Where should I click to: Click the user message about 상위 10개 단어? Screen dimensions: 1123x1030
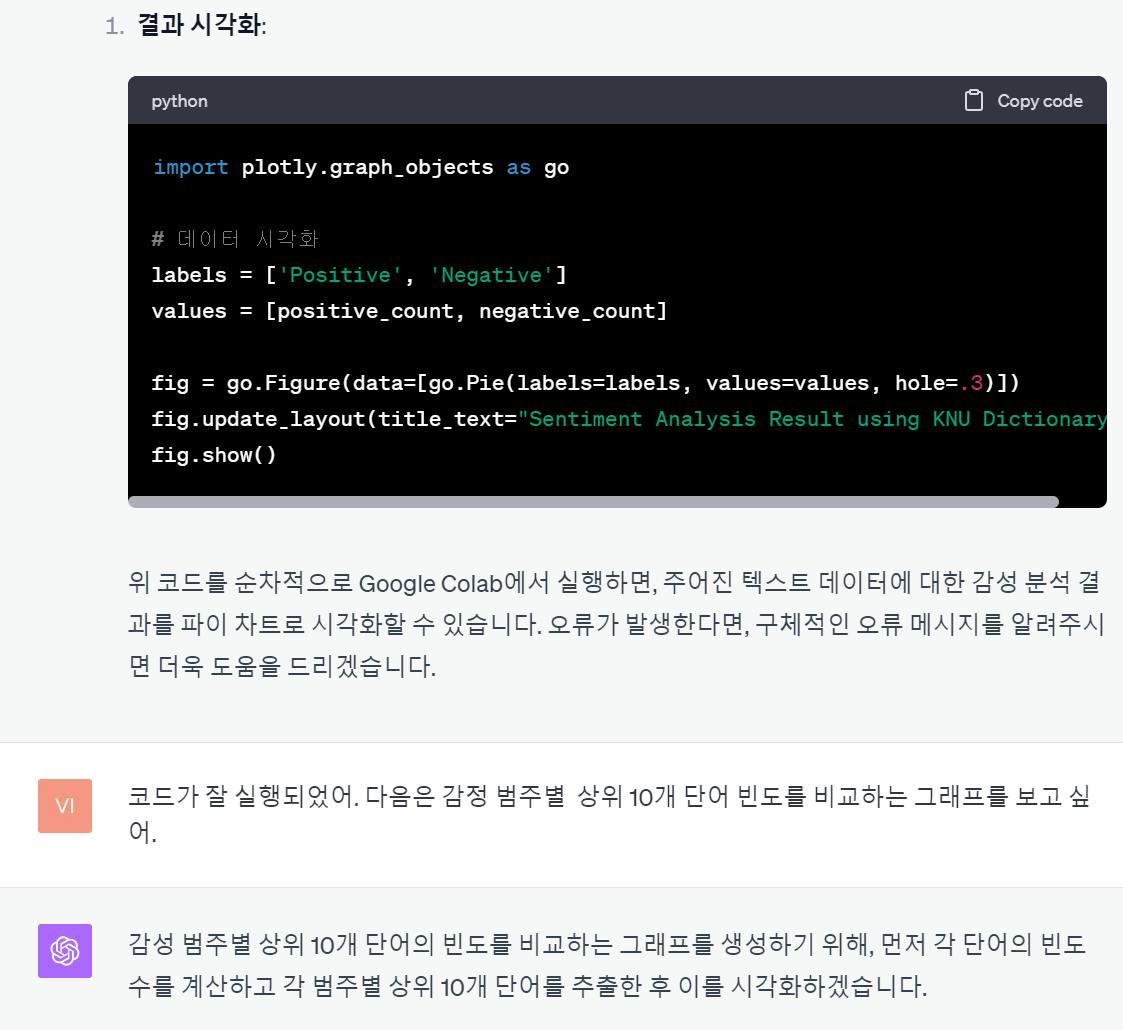tap(609, 814)
